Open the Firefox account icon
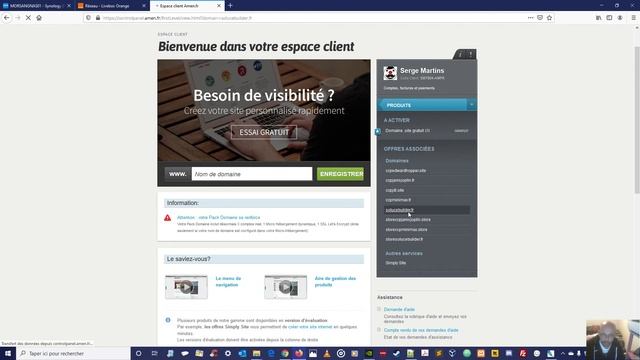Screen dimensions: 640x360 [620, 18]
